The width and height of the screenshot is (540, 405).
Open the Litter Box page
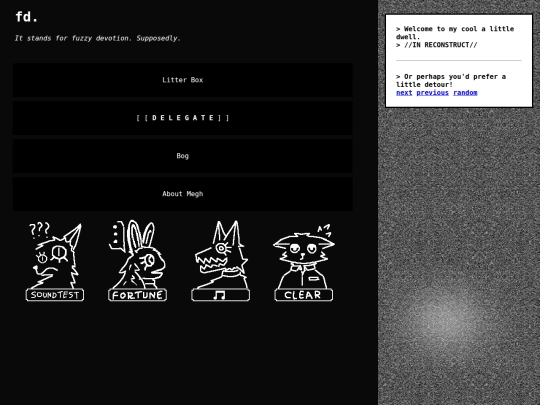[183, 80]
